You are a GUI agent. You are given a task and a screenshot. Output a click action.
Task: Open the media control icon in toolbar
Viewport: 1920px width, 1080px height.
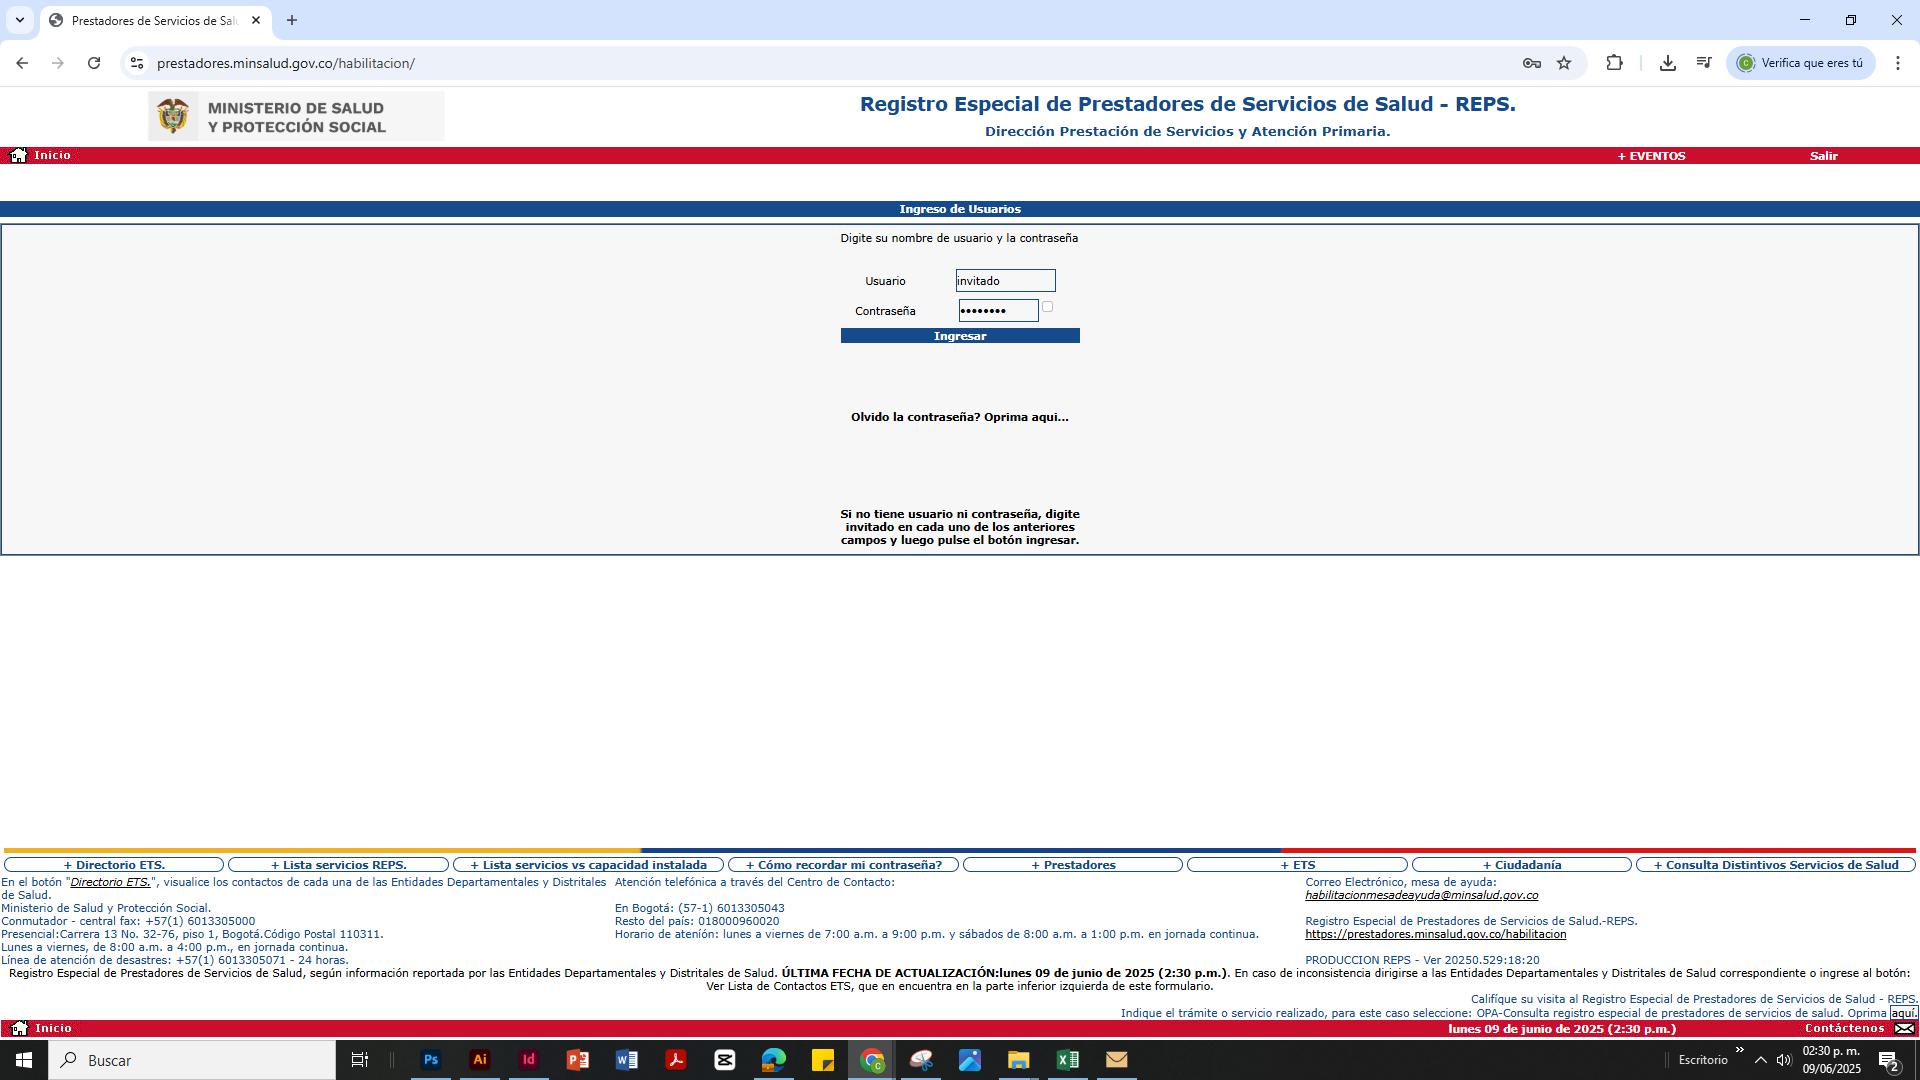point(1704,63)
